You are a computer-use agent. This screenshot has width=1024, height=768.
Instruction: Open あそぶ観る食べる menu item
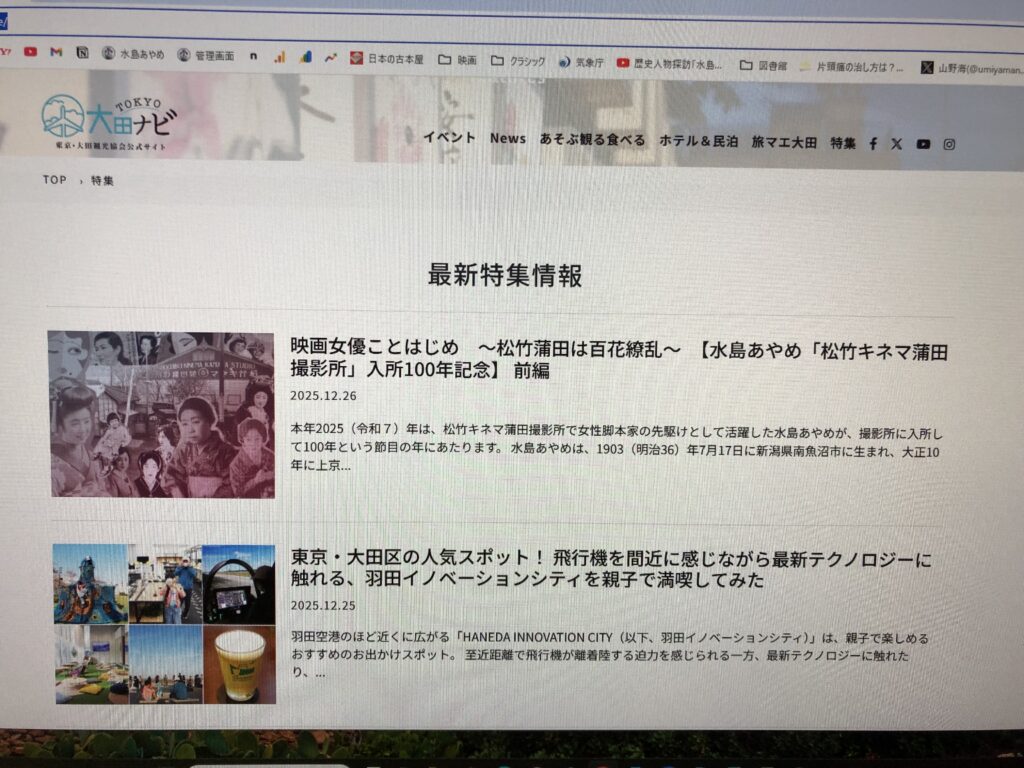click(592, 140)
